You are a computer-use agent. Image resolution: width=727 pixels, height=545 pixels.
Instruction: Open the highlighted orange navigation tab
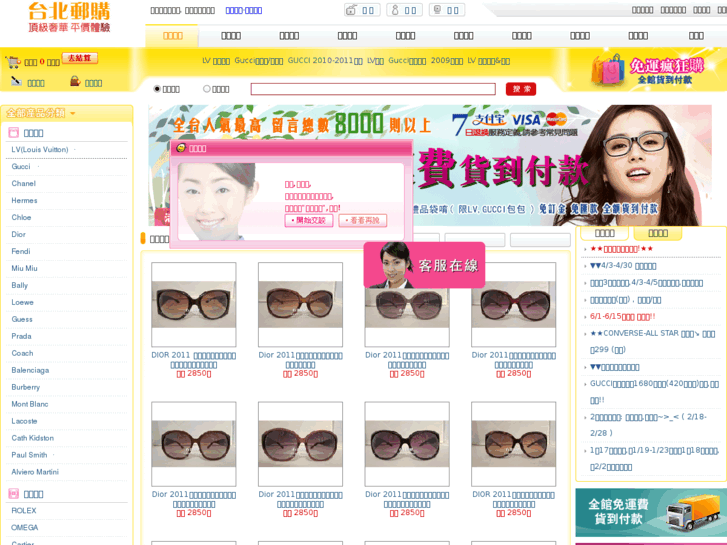172,36
